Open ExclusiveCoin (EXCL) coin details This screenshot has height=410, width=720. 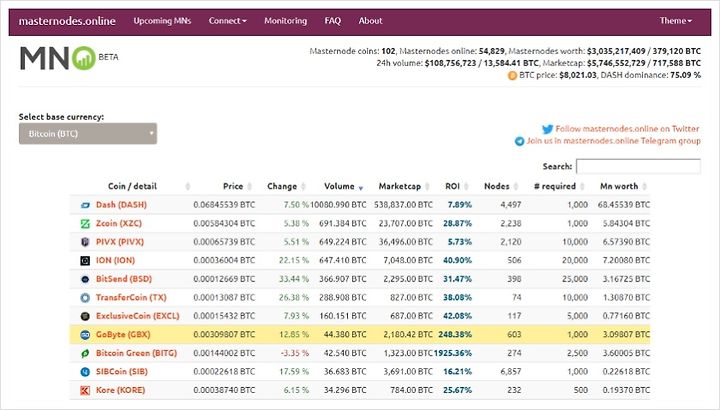tap(137, 316)
